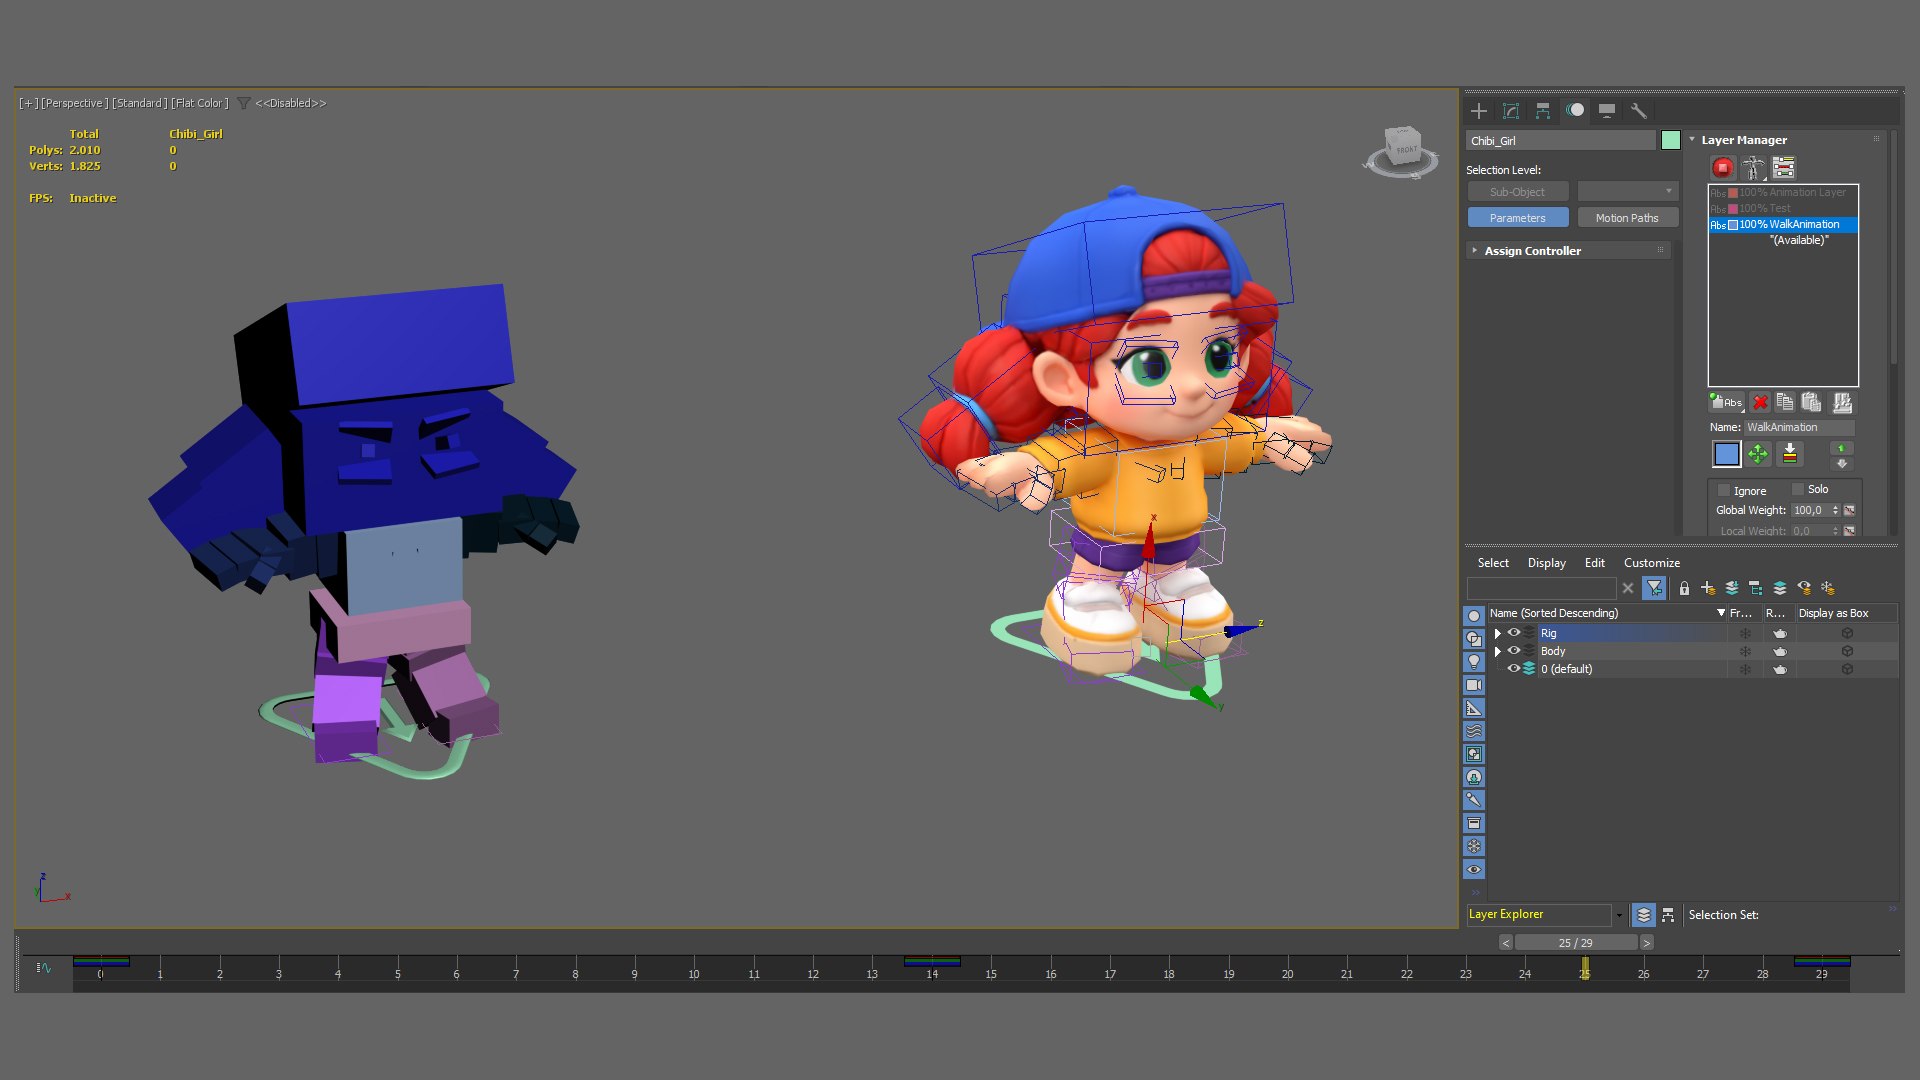1920x1080 pixels.
Task: Toggle the Display Bones filter icon
Action: point(1474,800)
